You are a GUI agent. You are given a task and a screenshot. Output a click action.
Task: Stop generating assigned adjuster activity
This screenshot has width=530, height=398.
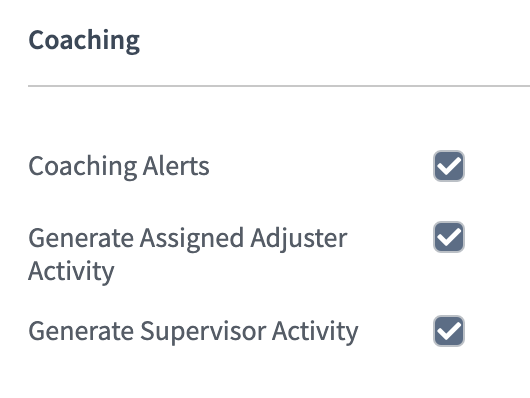(x=449, y=237)
